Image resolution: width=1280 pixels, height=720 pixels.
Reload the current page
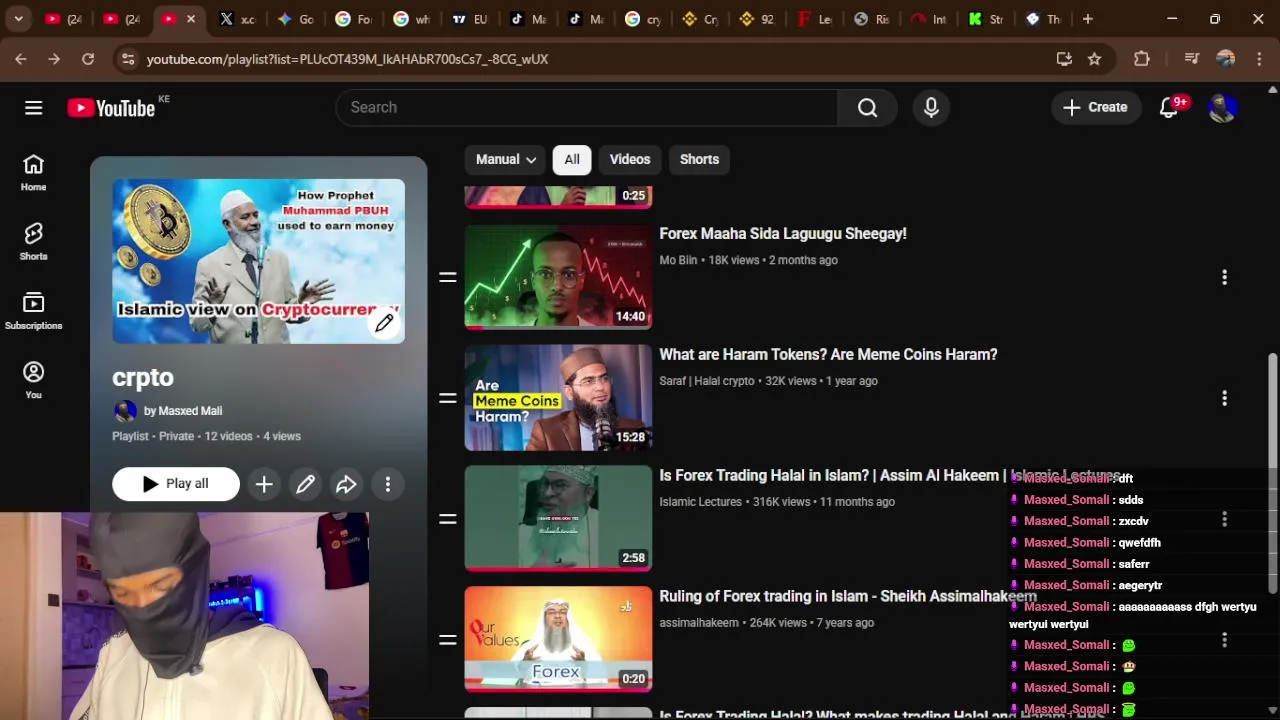[x=88, y=59]
